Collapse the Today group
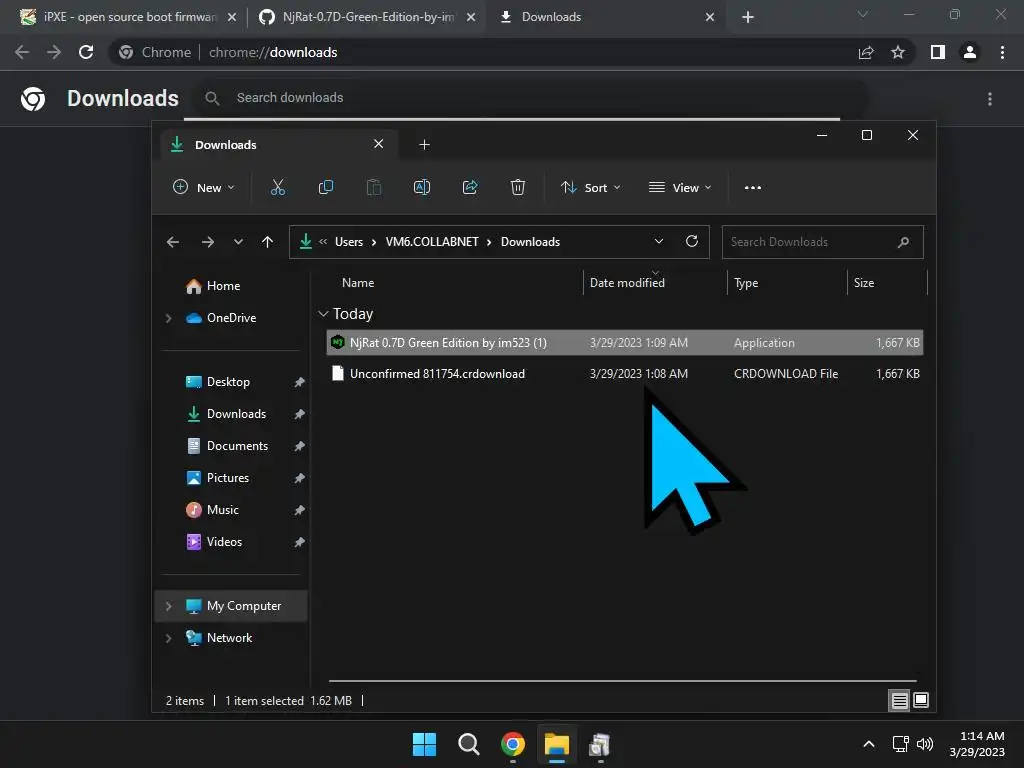Screen dimensions: 1024x768 coord(323,314)
